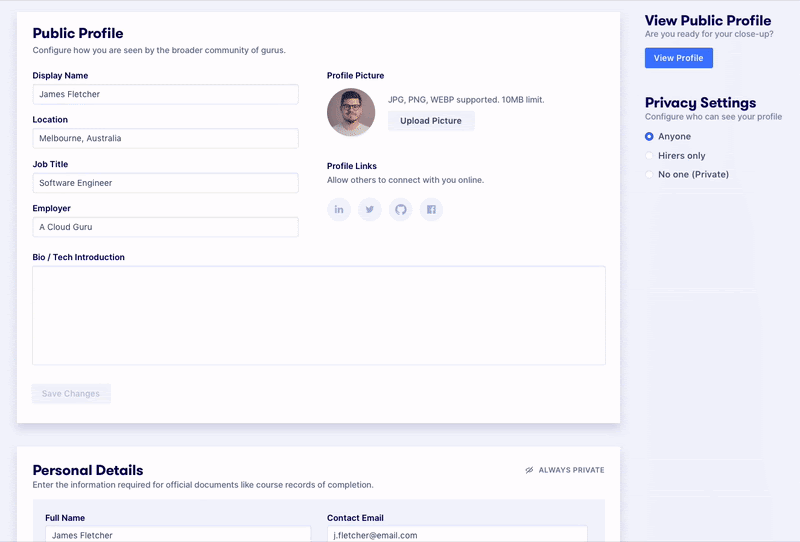Focus the Job Title input field
Screen dimensions: 800x542
[x=165, y=183]
